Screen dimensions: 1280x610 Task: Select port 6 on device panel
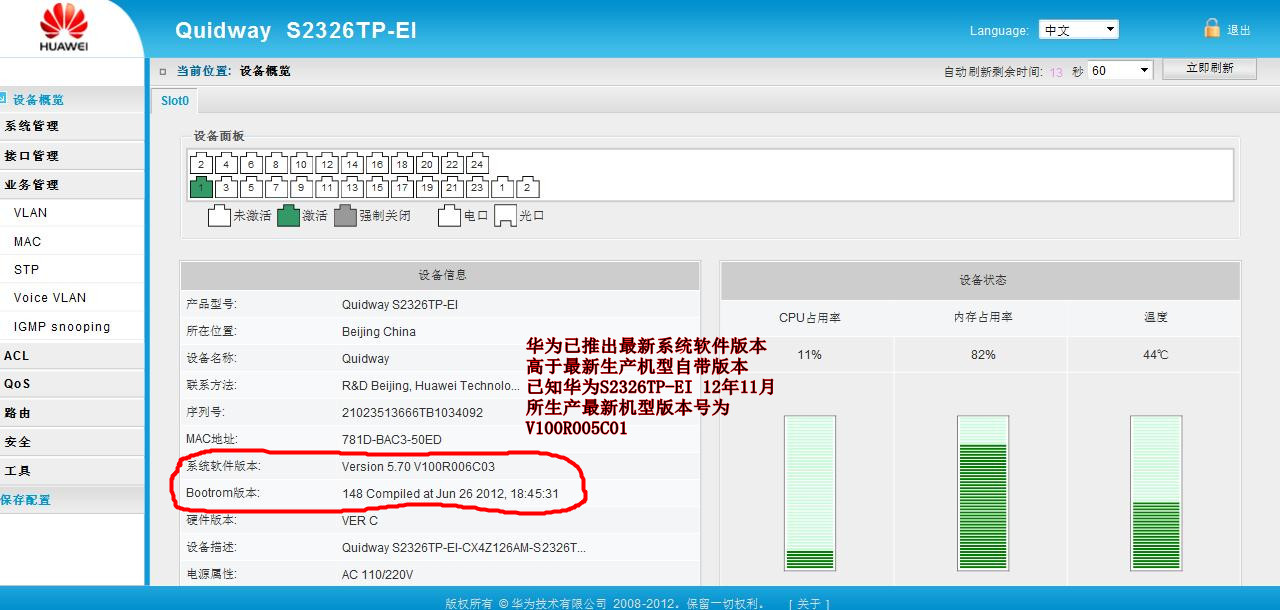point(251,164)
